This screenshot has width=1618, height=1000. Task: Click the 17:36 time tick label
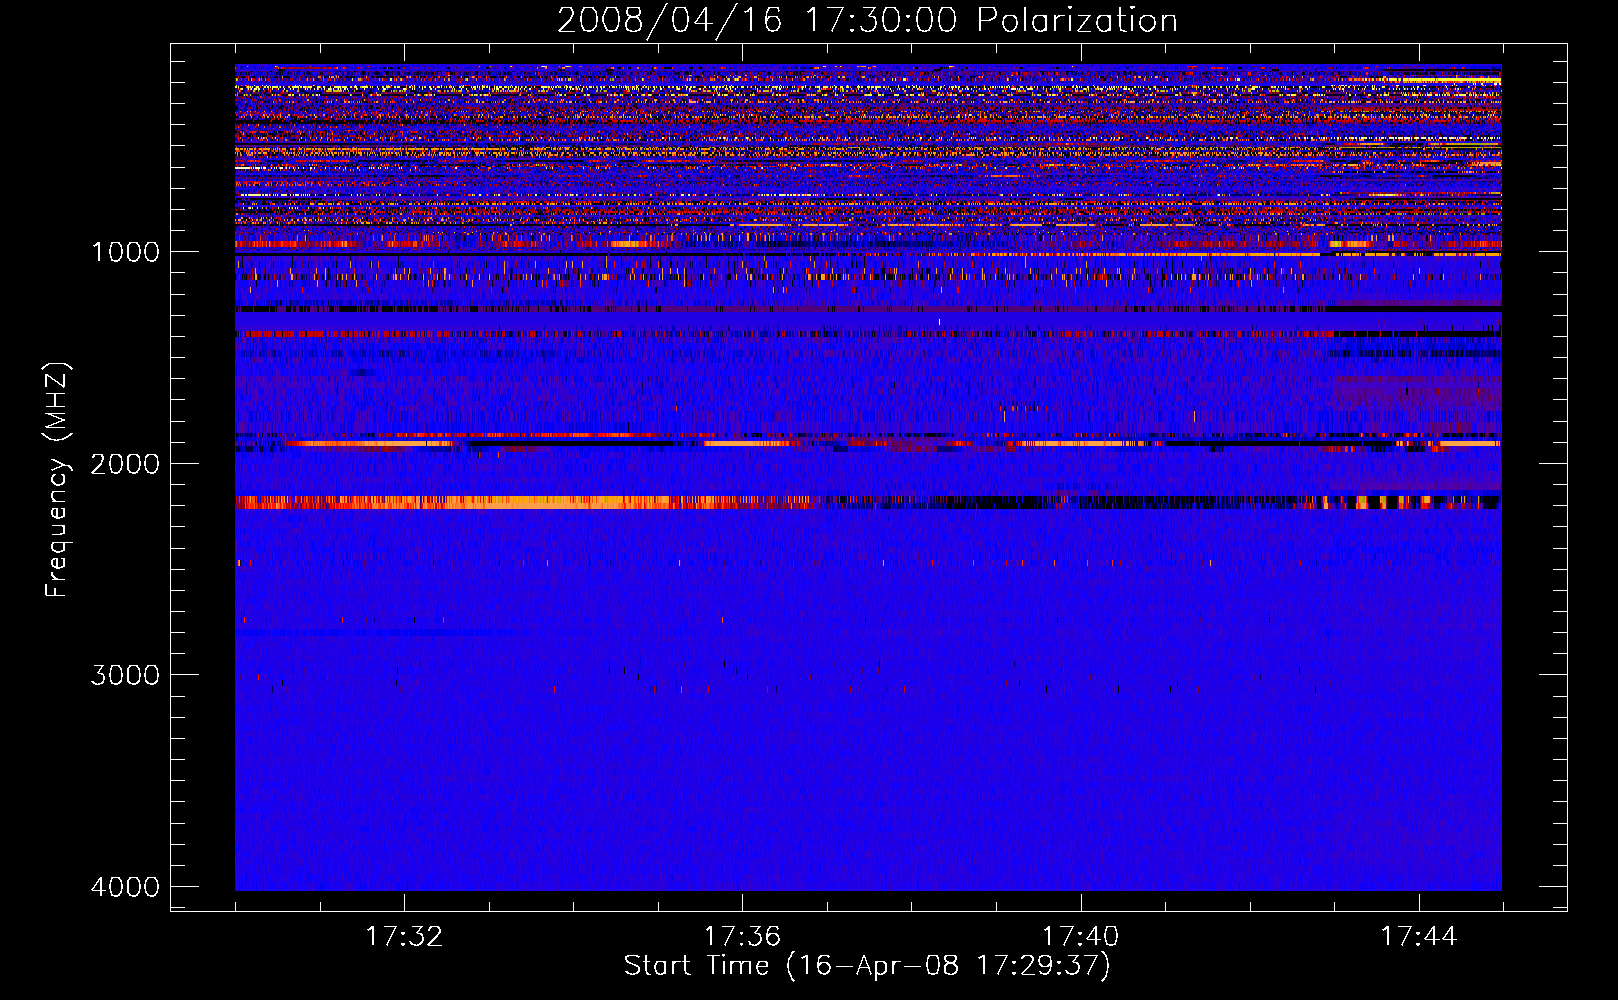(742, 937)
